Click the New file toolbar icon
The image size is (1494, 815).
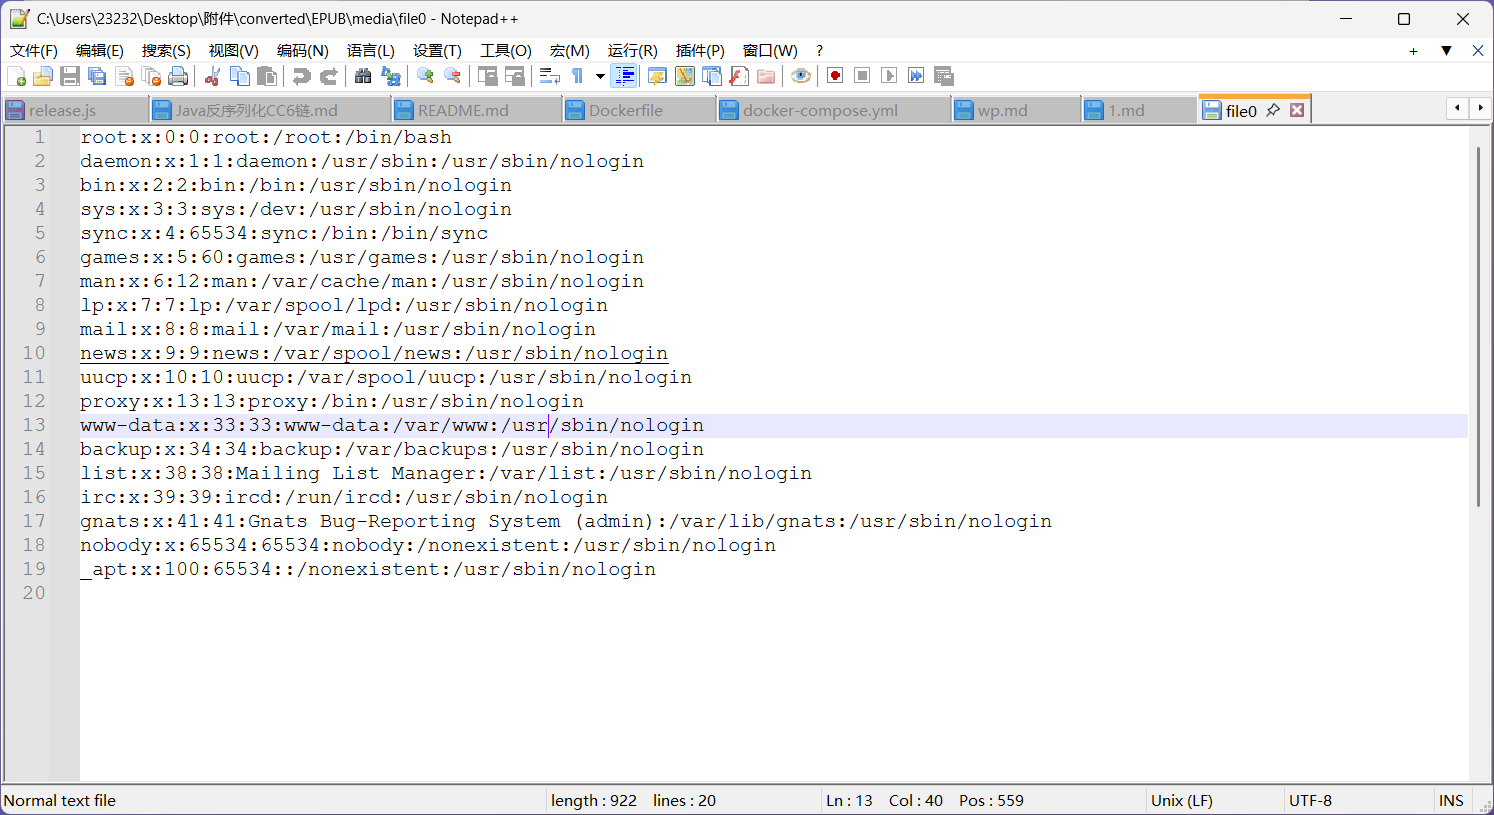pos(17,76)
